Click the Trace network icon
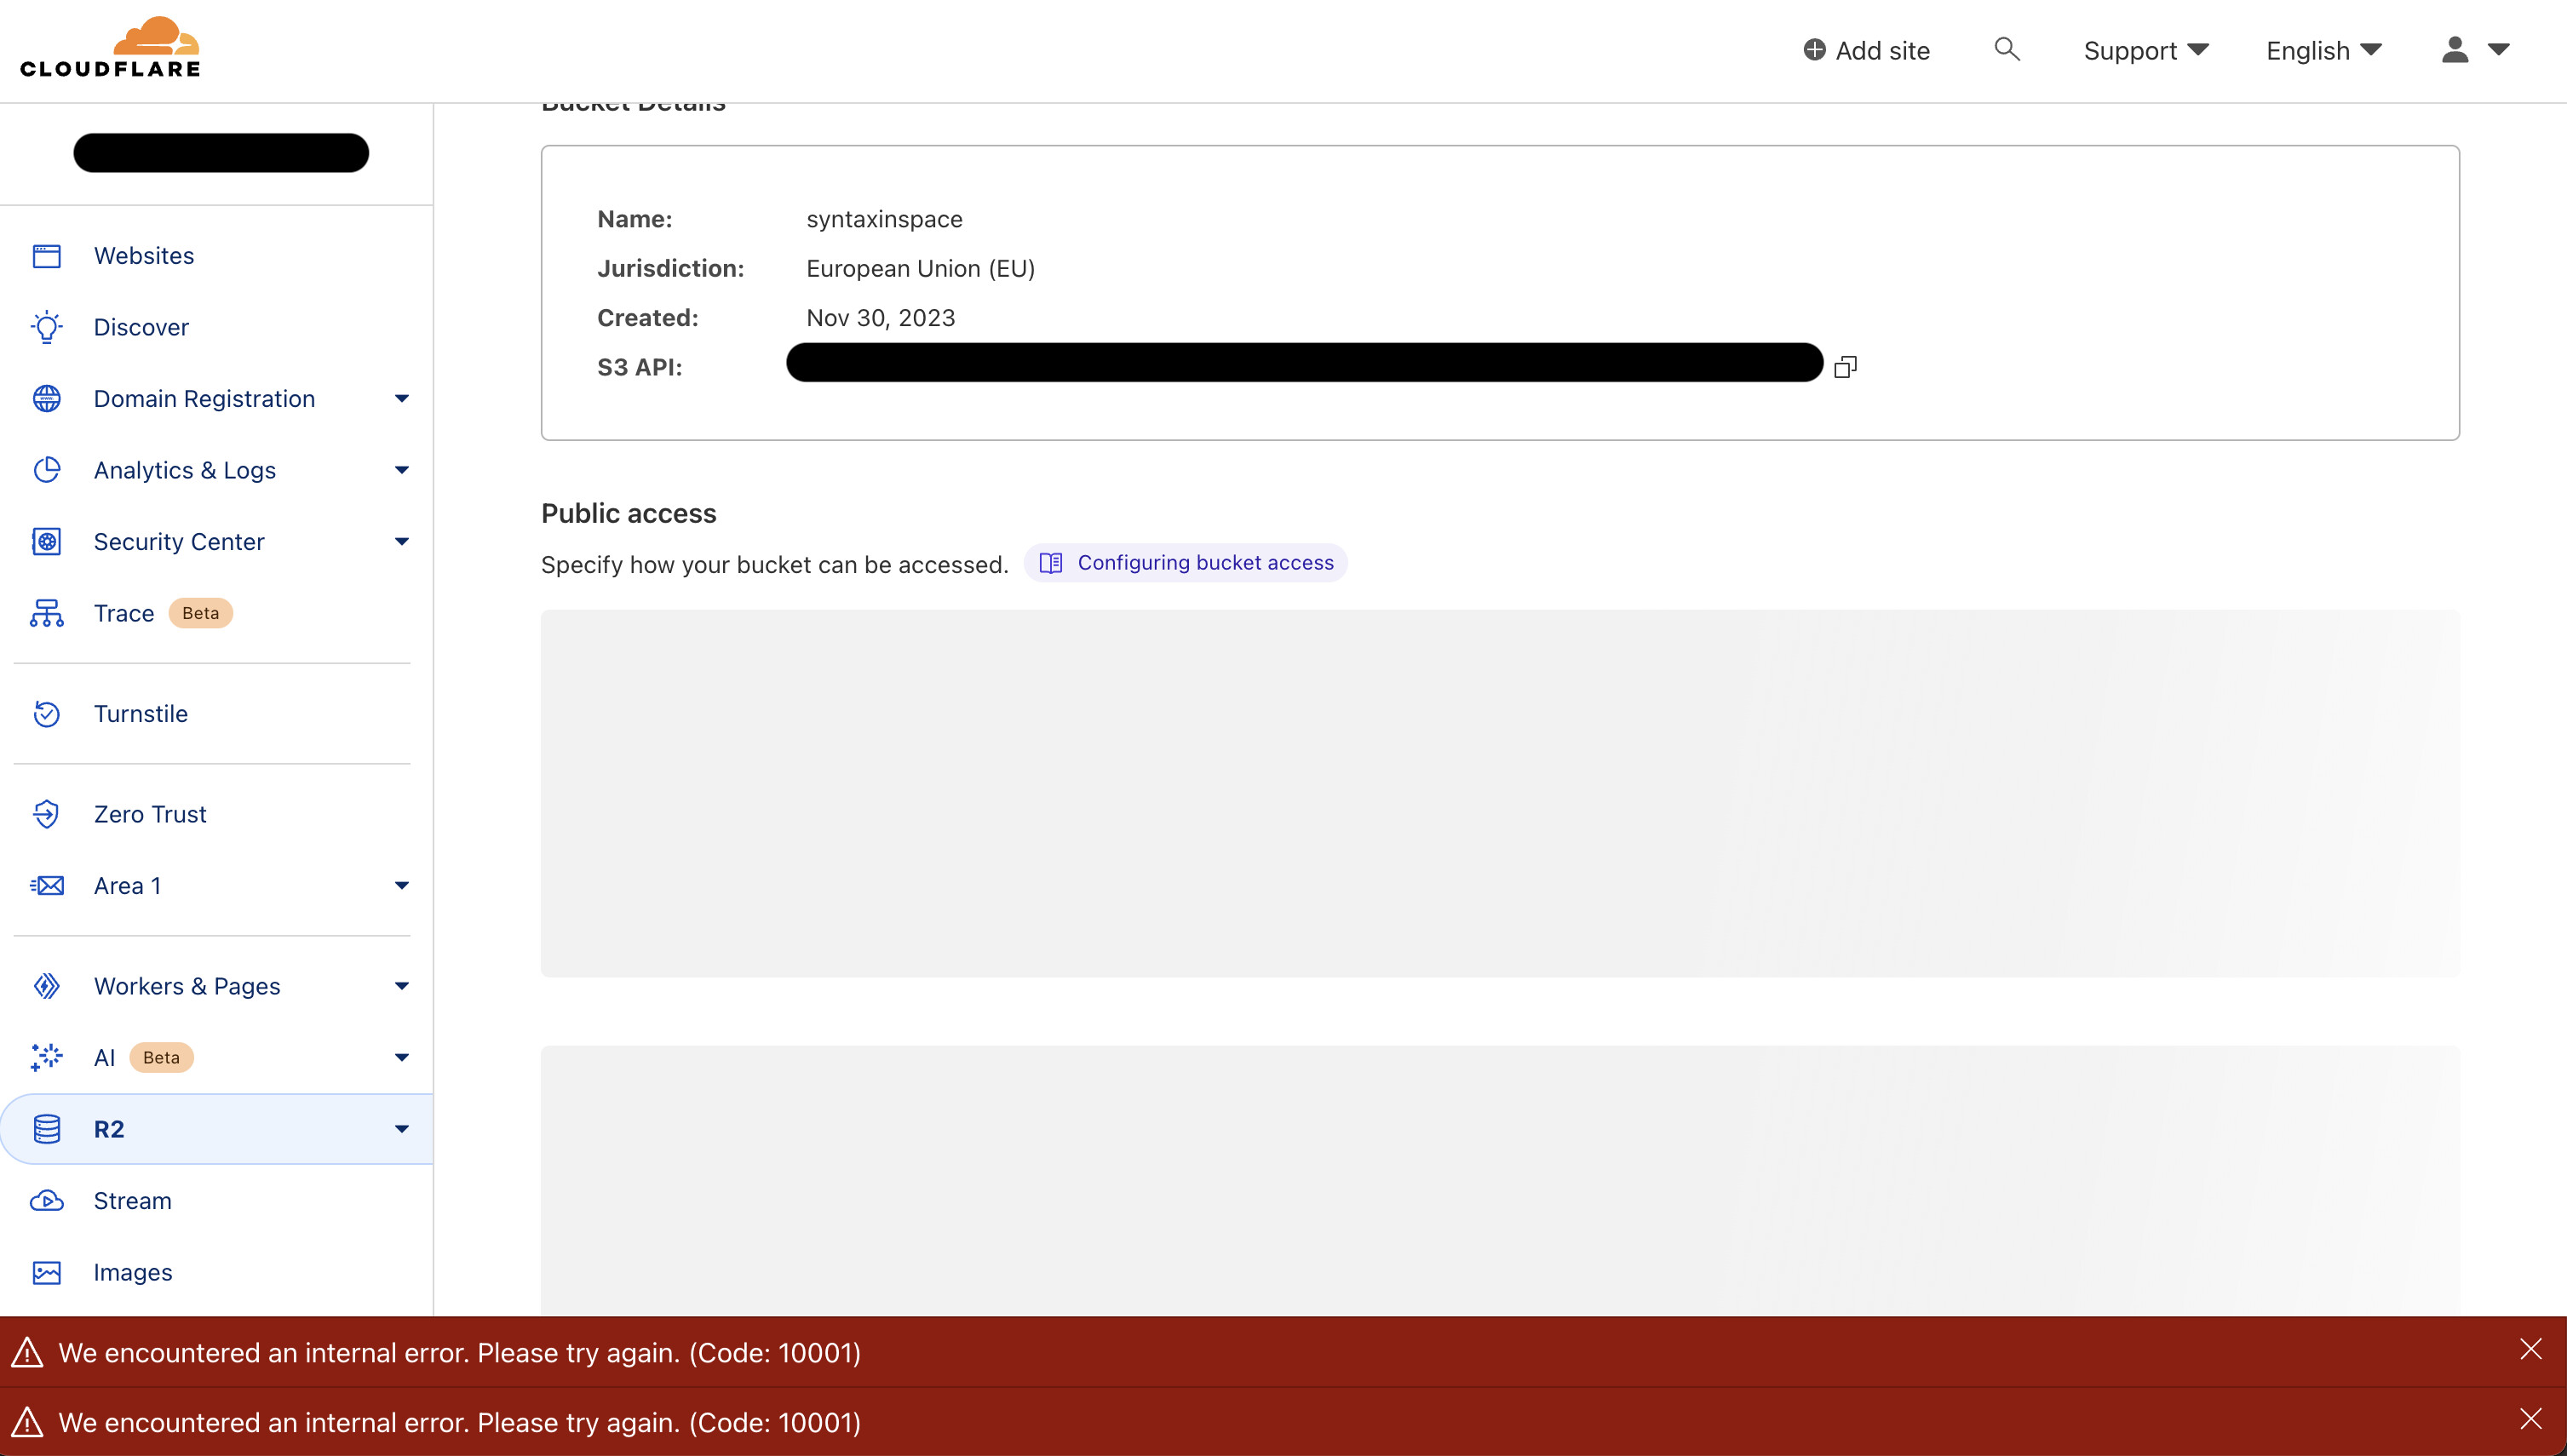This screenshot has width=2567, height=1456. (47, 613)
